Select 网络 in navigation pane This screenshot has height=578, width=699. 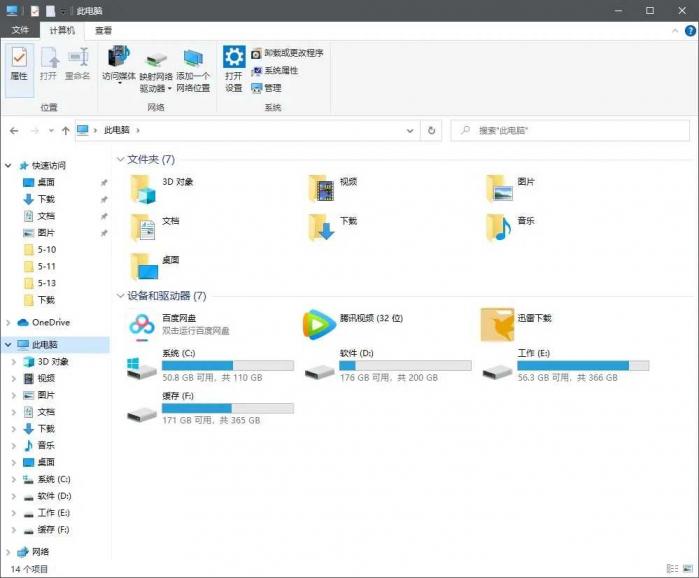tap(33, 552)
